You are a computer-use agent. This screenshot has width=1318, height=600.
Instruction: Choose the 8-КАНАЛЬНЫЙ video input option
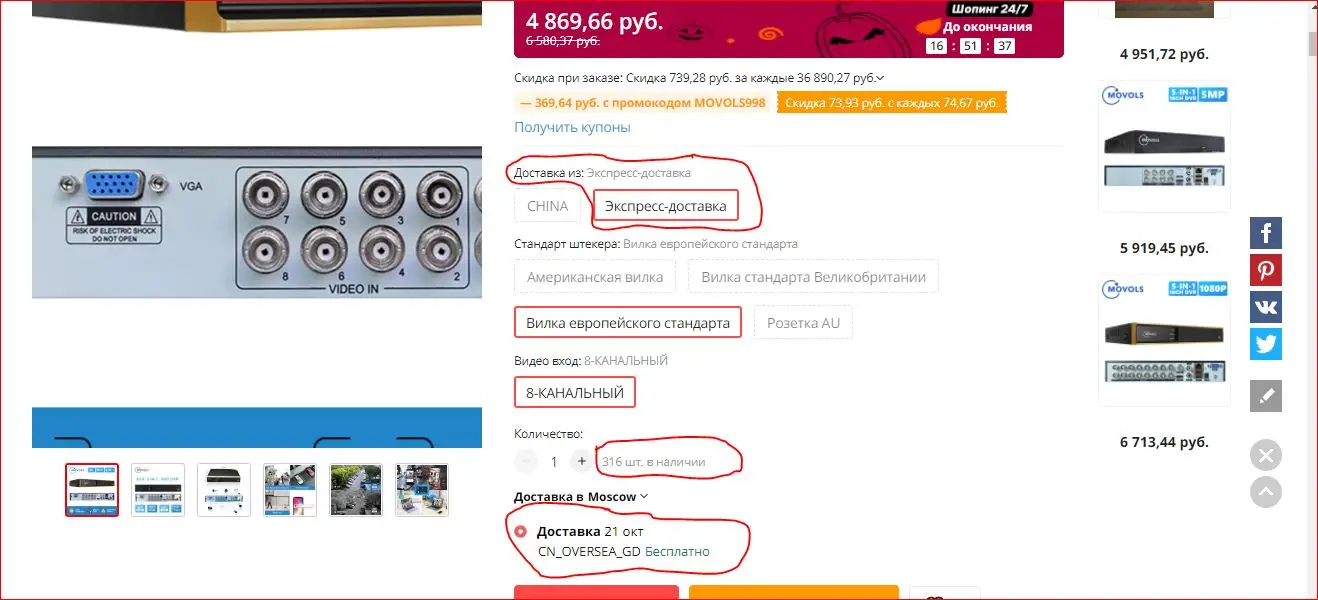(575, 393)
